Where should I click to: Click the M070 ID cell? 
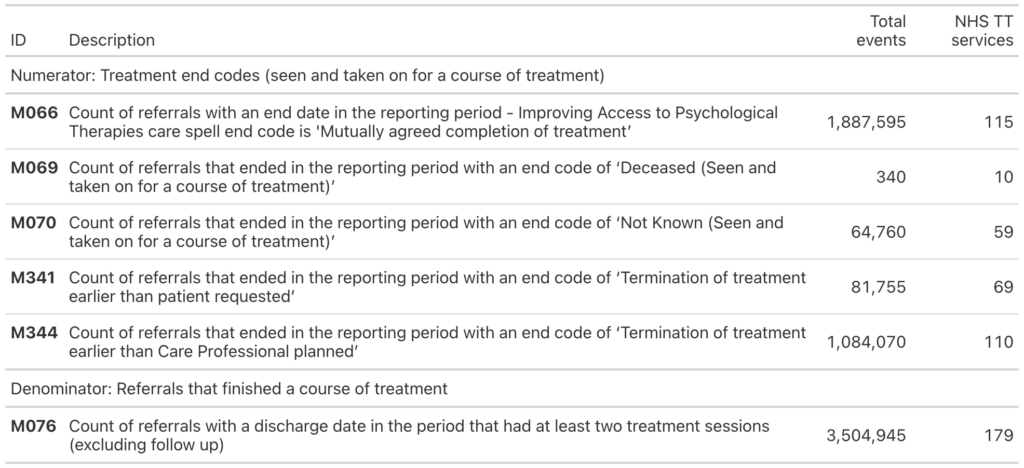tap(34, 223)
